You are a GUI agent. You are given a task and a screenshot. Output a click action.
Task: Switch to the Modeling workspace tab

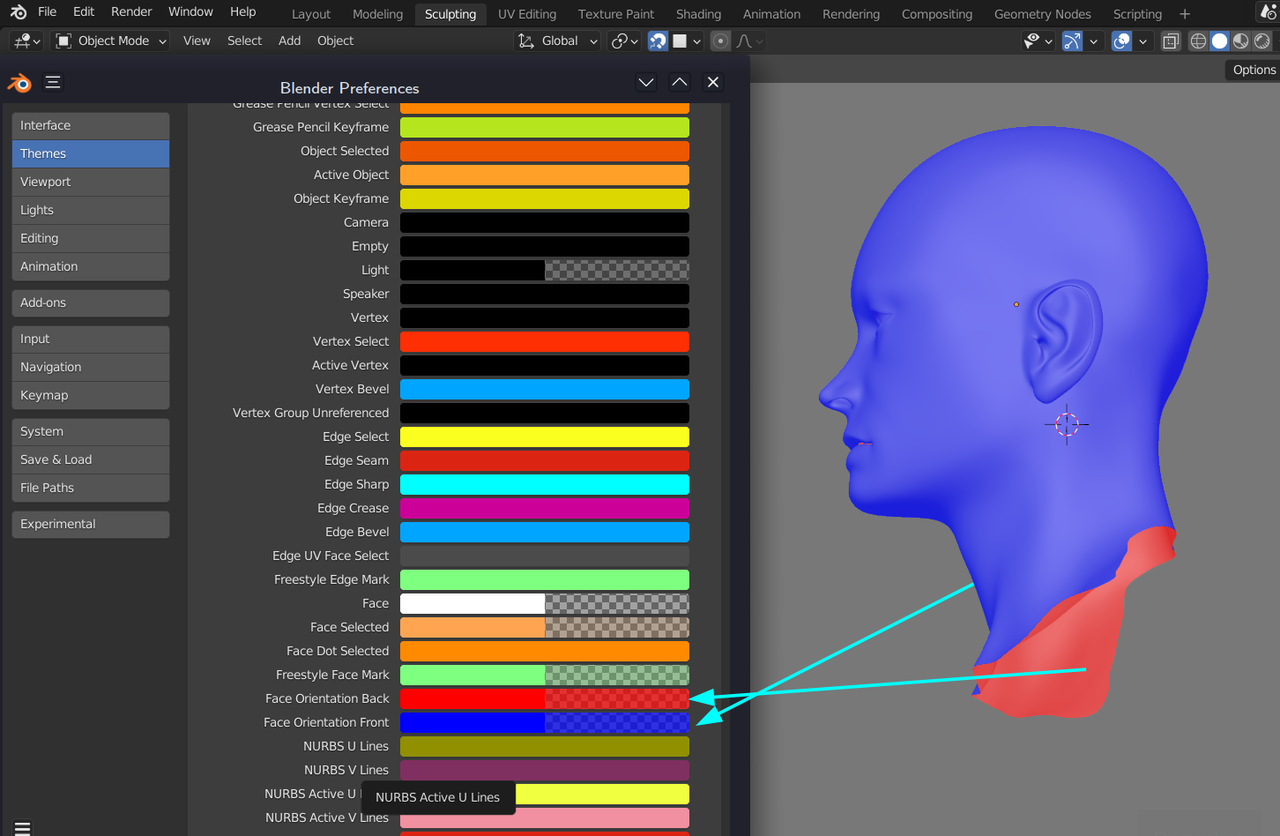pos(378,14)
